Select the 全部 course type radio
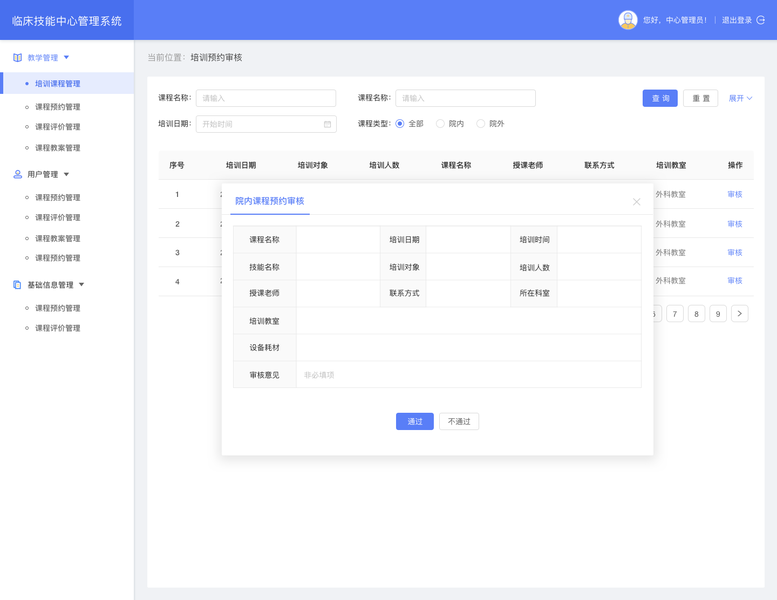 [400, 124]
